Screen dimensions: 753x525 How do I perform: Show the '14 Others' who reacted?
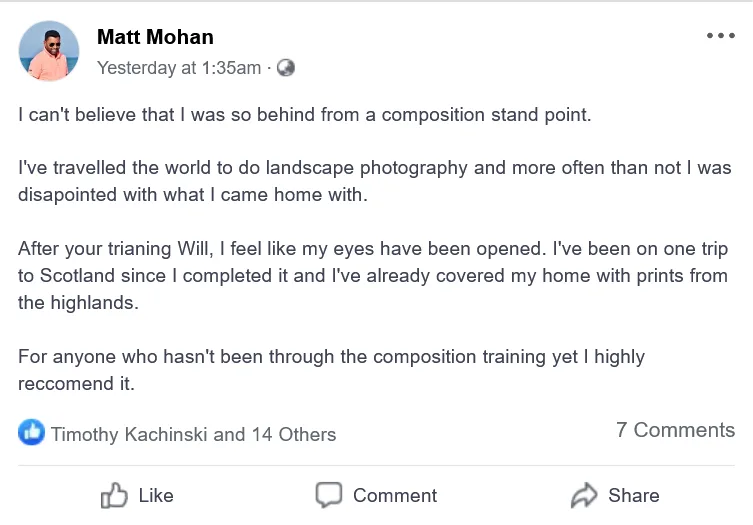pos(294,434)
